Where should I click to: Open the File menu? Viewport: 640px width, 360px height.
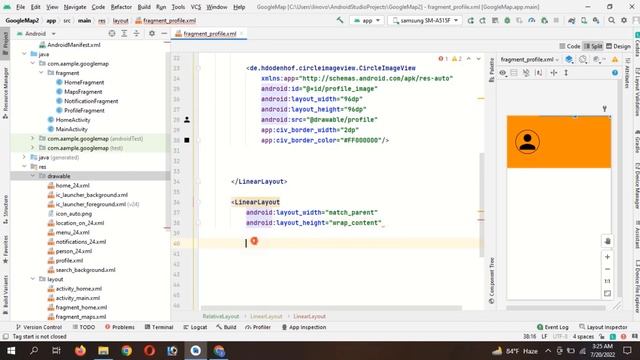pyautogui.click(x=20, y=7)
